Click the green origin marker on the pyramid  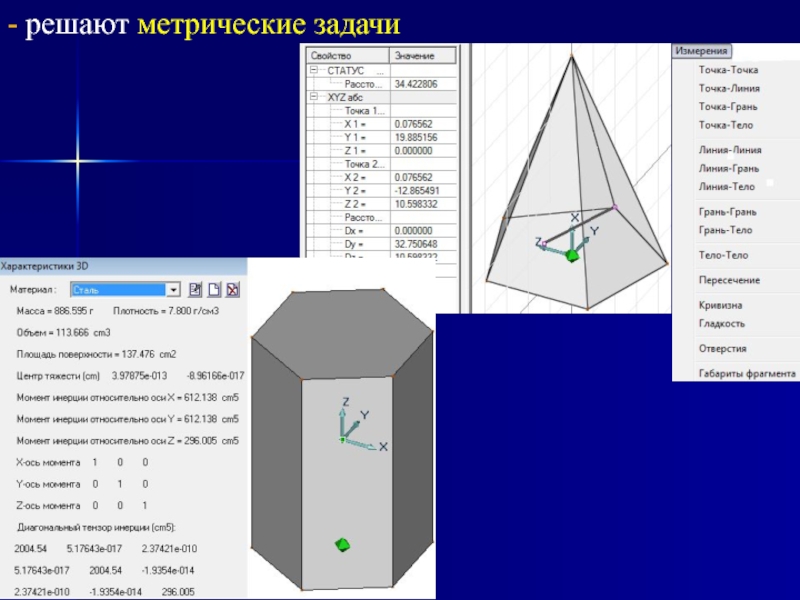point(572,256)
